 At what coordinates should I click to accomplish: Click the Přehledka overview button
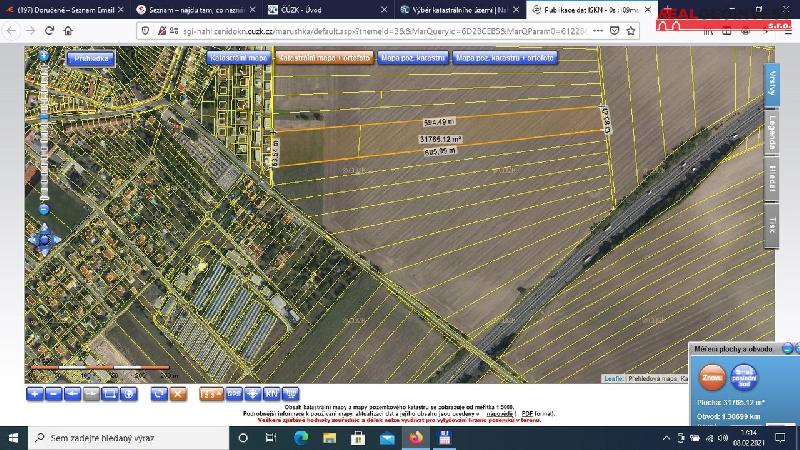91,59
